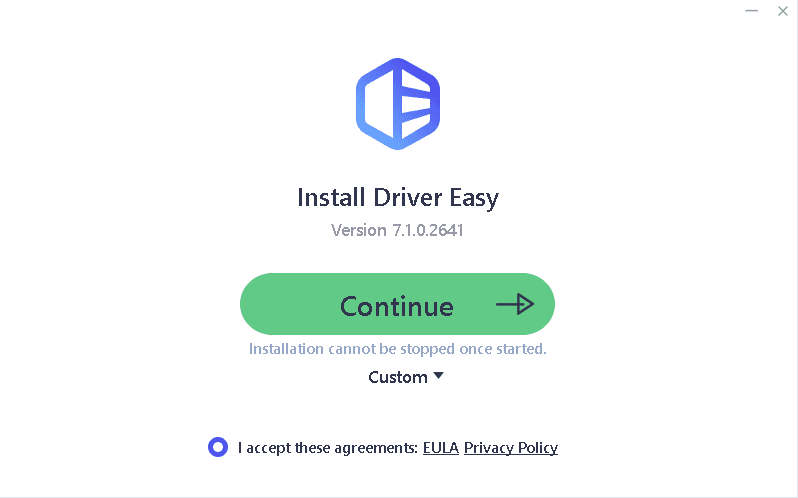Click the word 'Easy' in the heading

tap(474, 197)
